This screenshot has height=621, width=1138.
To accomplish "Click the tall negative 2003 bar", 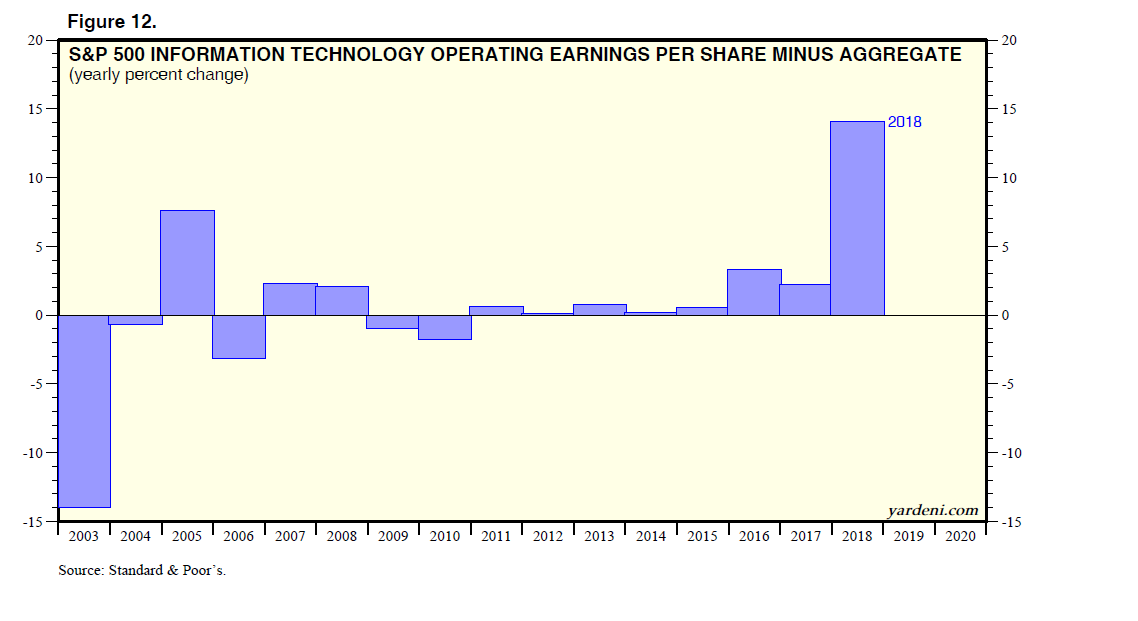I will click(x=84, y=411).
